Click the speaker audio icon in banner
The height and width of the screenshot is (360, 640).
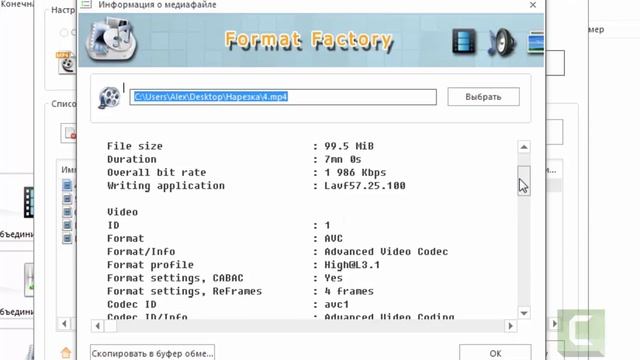tap(502, 42)
